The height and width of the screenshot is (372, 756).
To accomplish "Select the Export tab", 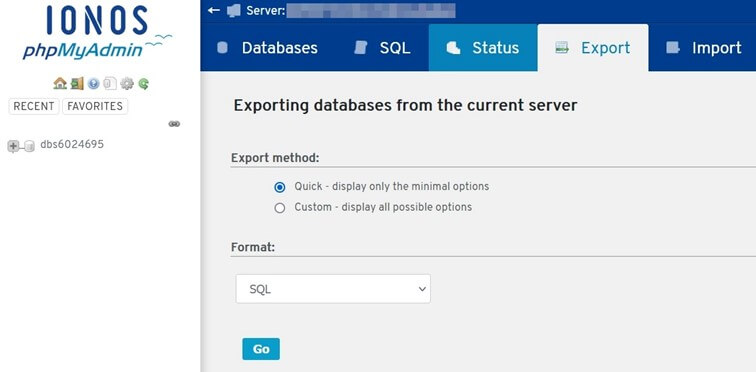I will 593,48.
